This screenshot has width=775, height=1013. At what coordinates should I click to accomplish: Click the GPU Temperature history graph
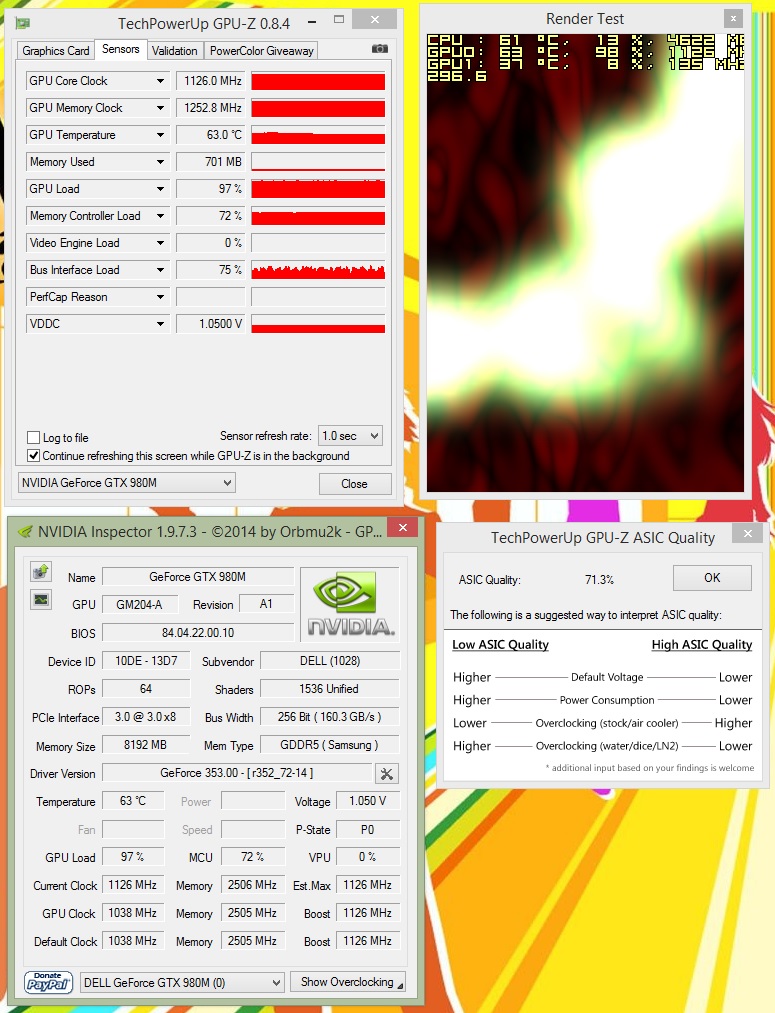pos(318,135)
